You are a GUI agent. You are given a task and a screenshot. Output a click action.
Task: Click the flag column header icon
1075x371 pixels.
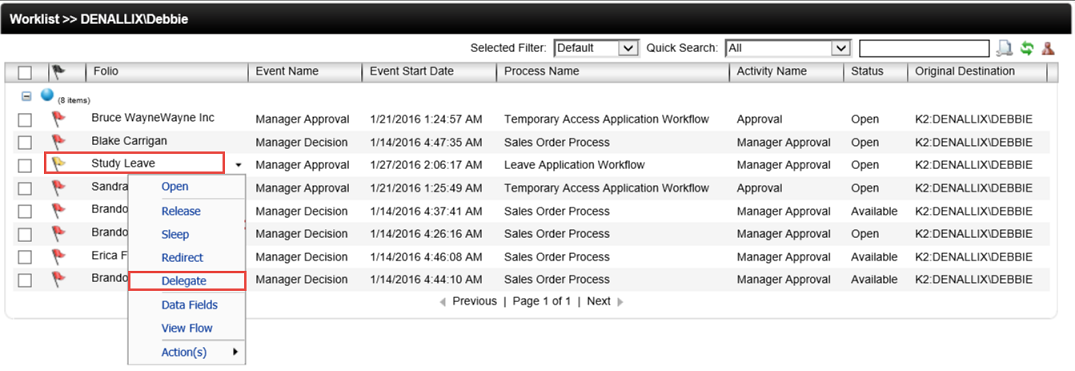59,71
